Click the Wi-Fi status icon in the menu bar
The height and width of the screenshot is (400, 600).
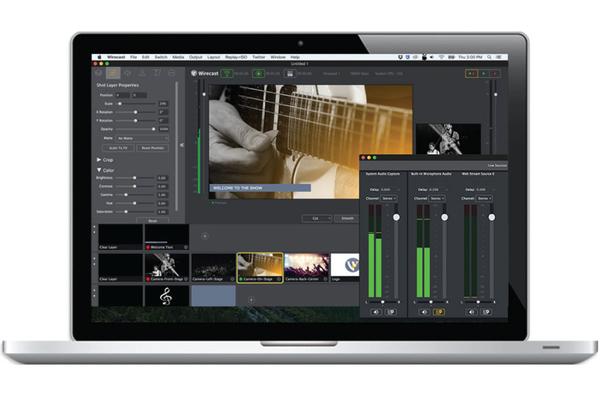(441, 57)
